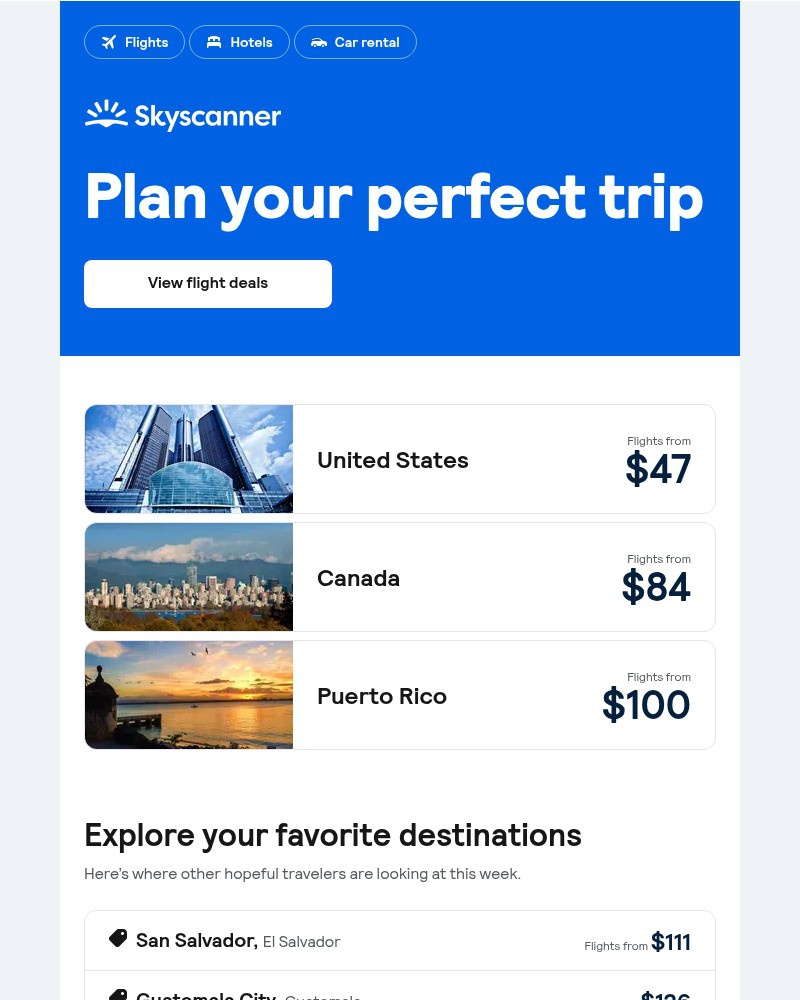Click the United States skyscraper photo
This screenshot has height=1000, width=800.
point(189,459)
